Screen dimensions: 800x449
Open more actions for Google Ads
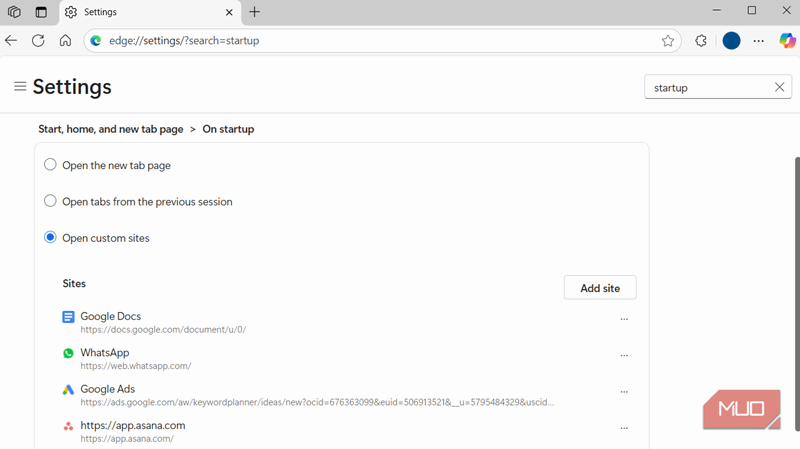(x=624, y=392)
